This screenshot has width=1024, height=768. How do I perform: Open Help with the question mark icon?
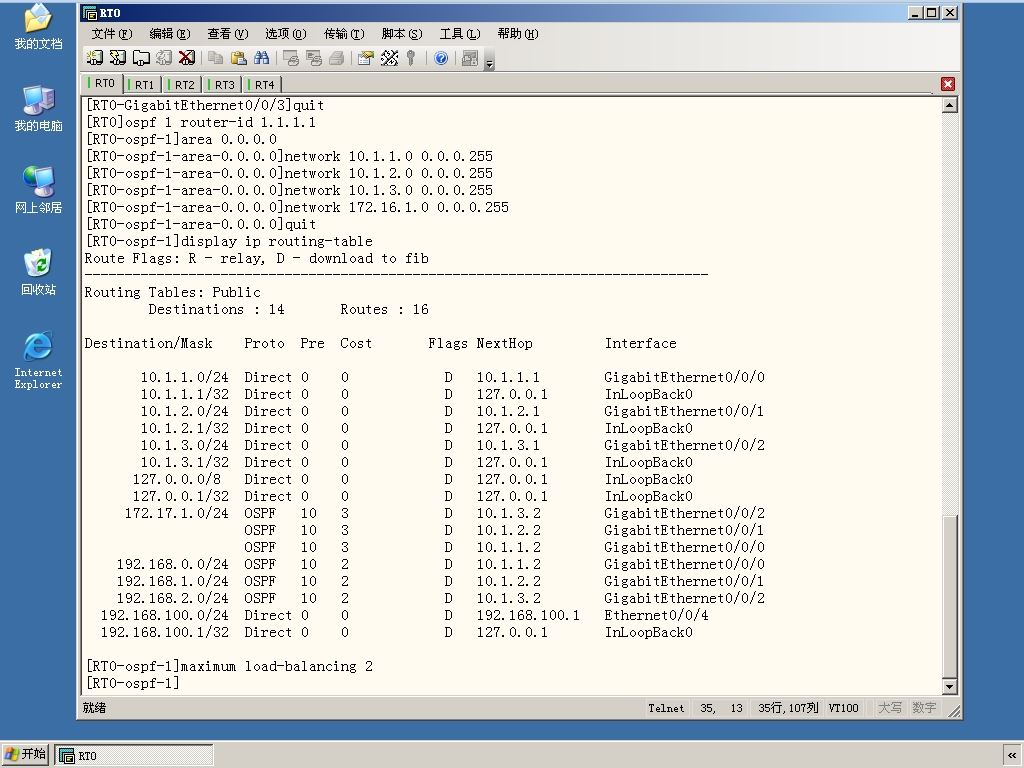(x=441, y=58)
